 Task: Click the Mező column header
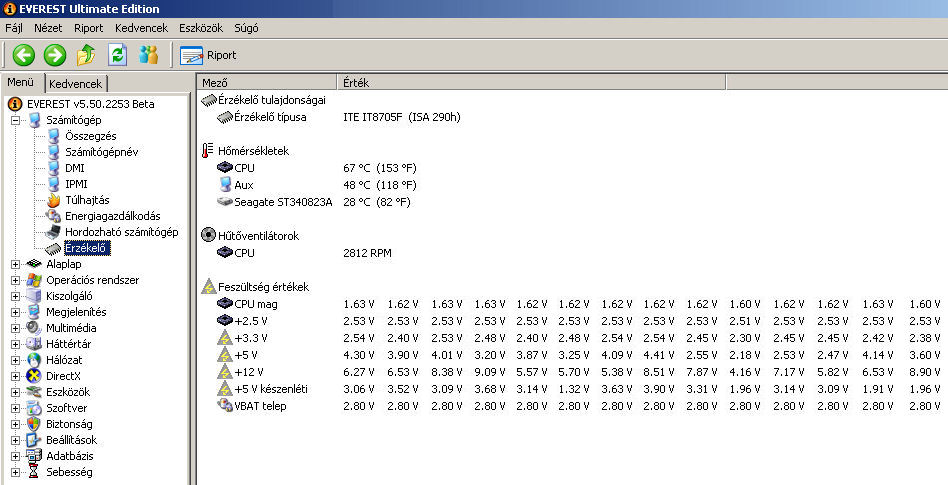[x=267, y=83]
